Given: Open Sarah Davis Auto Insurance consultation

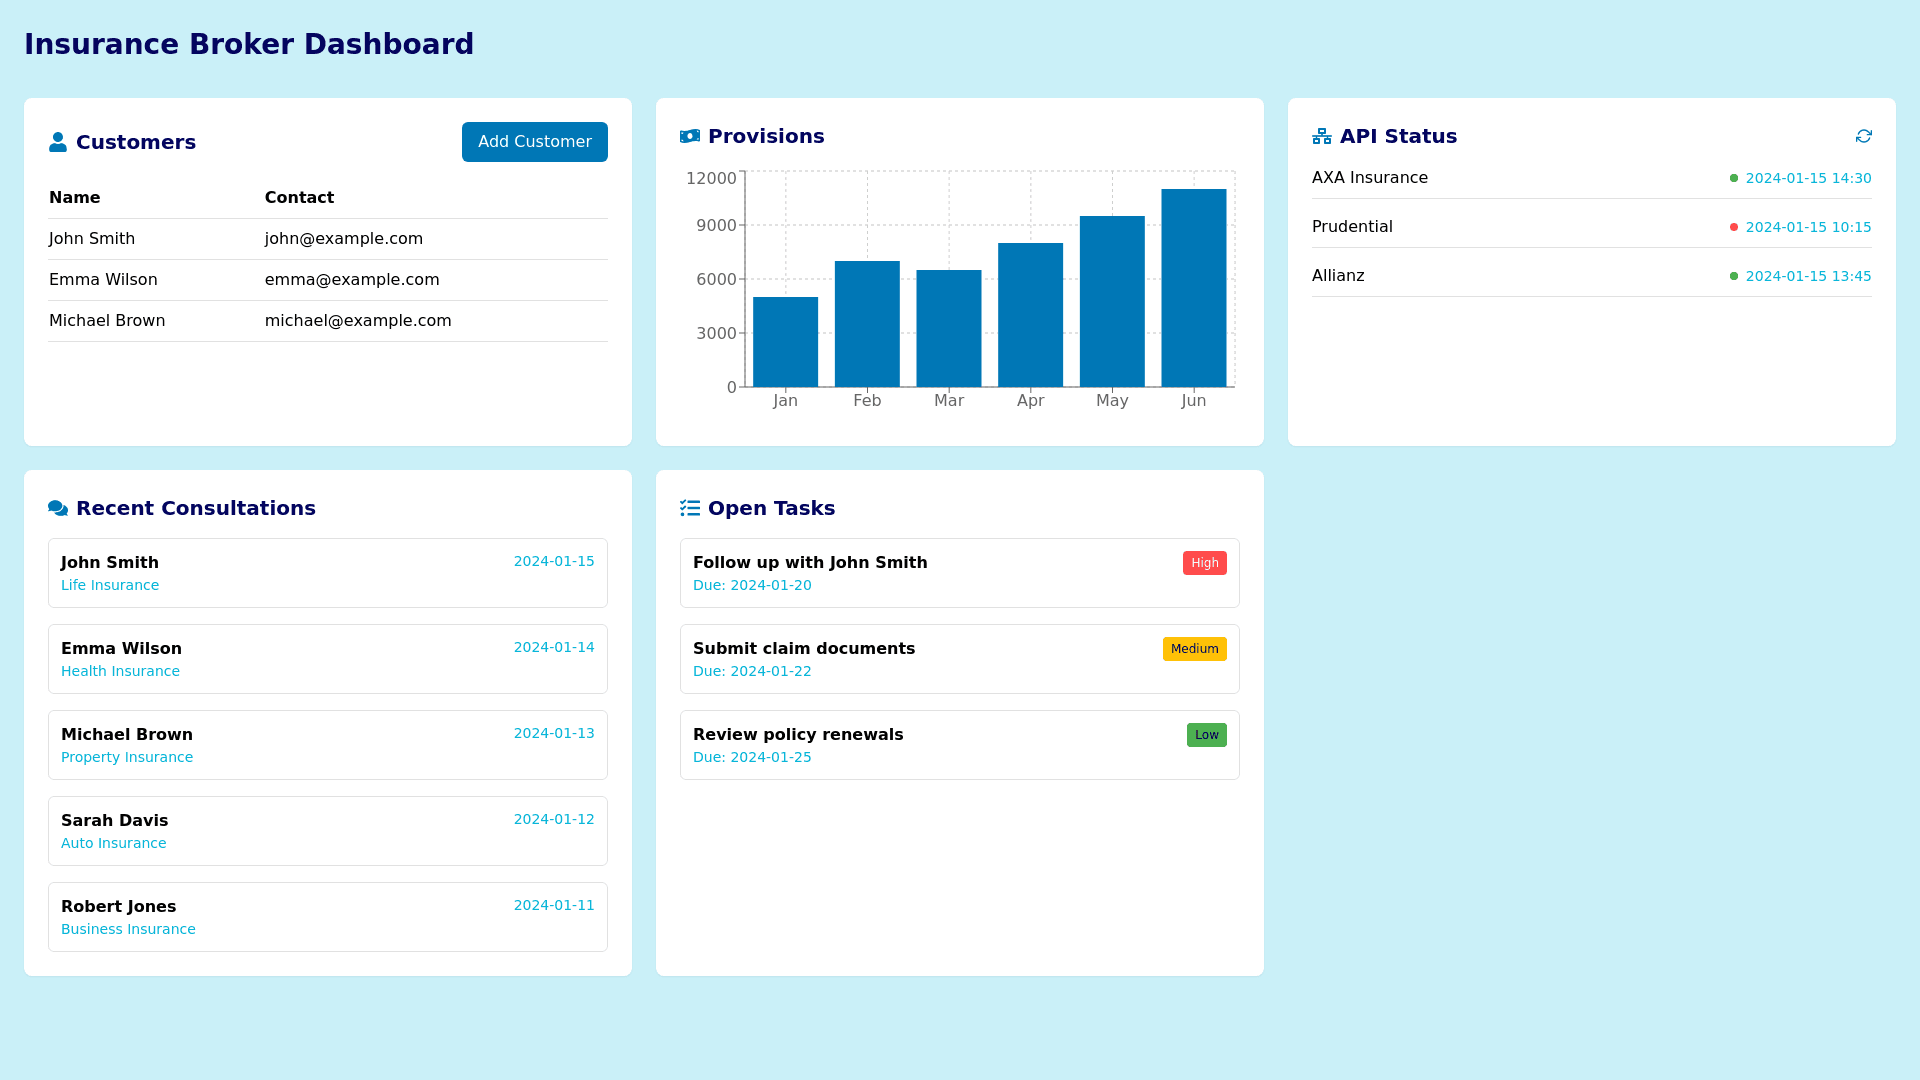Looking at the screenshot, I should tap(327, 831).
